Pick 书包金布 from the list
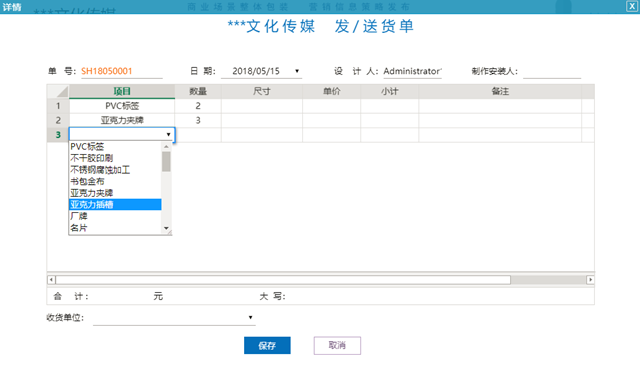 point(115,181)
